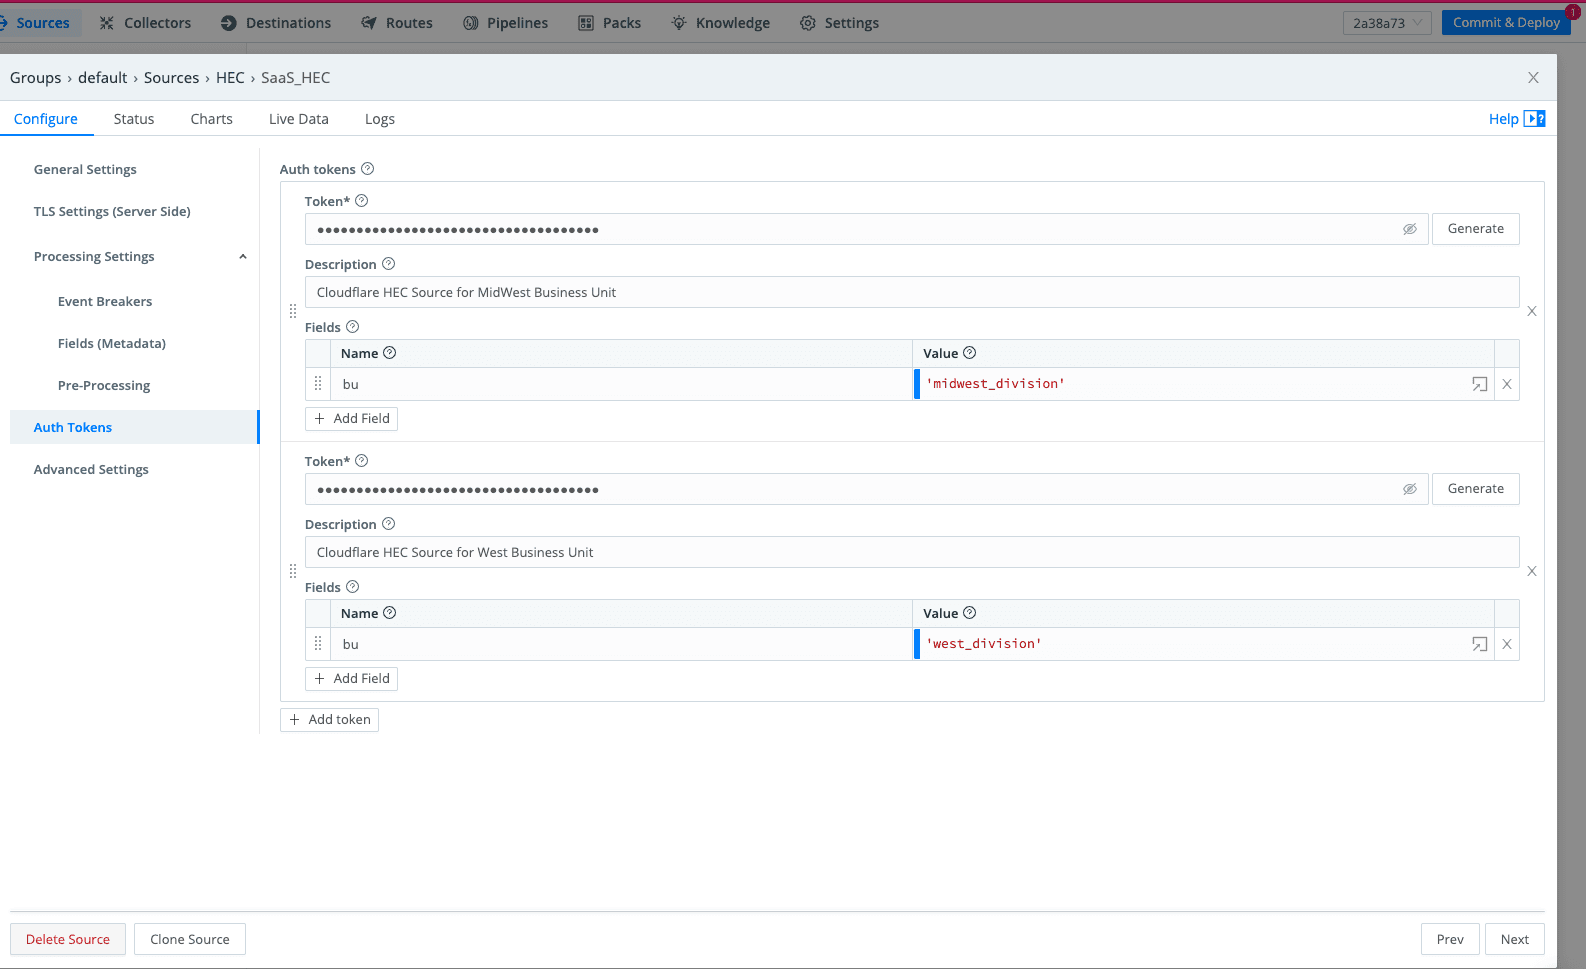
Task: Delete the West Business Unit token entry
Action: tap(1532, 571)
